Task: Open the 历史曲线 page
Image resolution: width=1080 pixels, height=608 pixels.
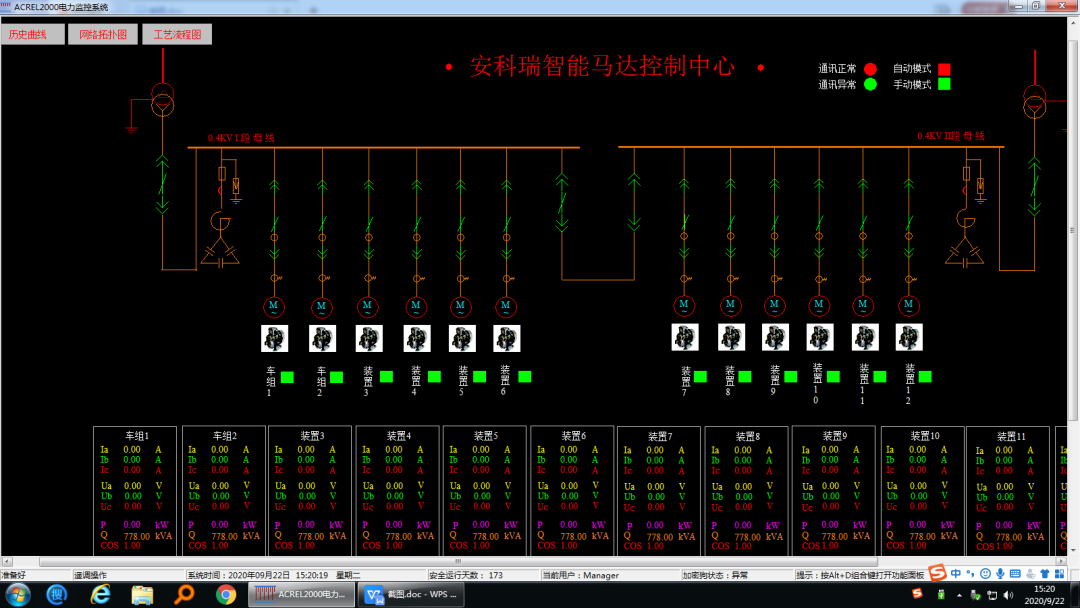Action: tap(32, 34)
